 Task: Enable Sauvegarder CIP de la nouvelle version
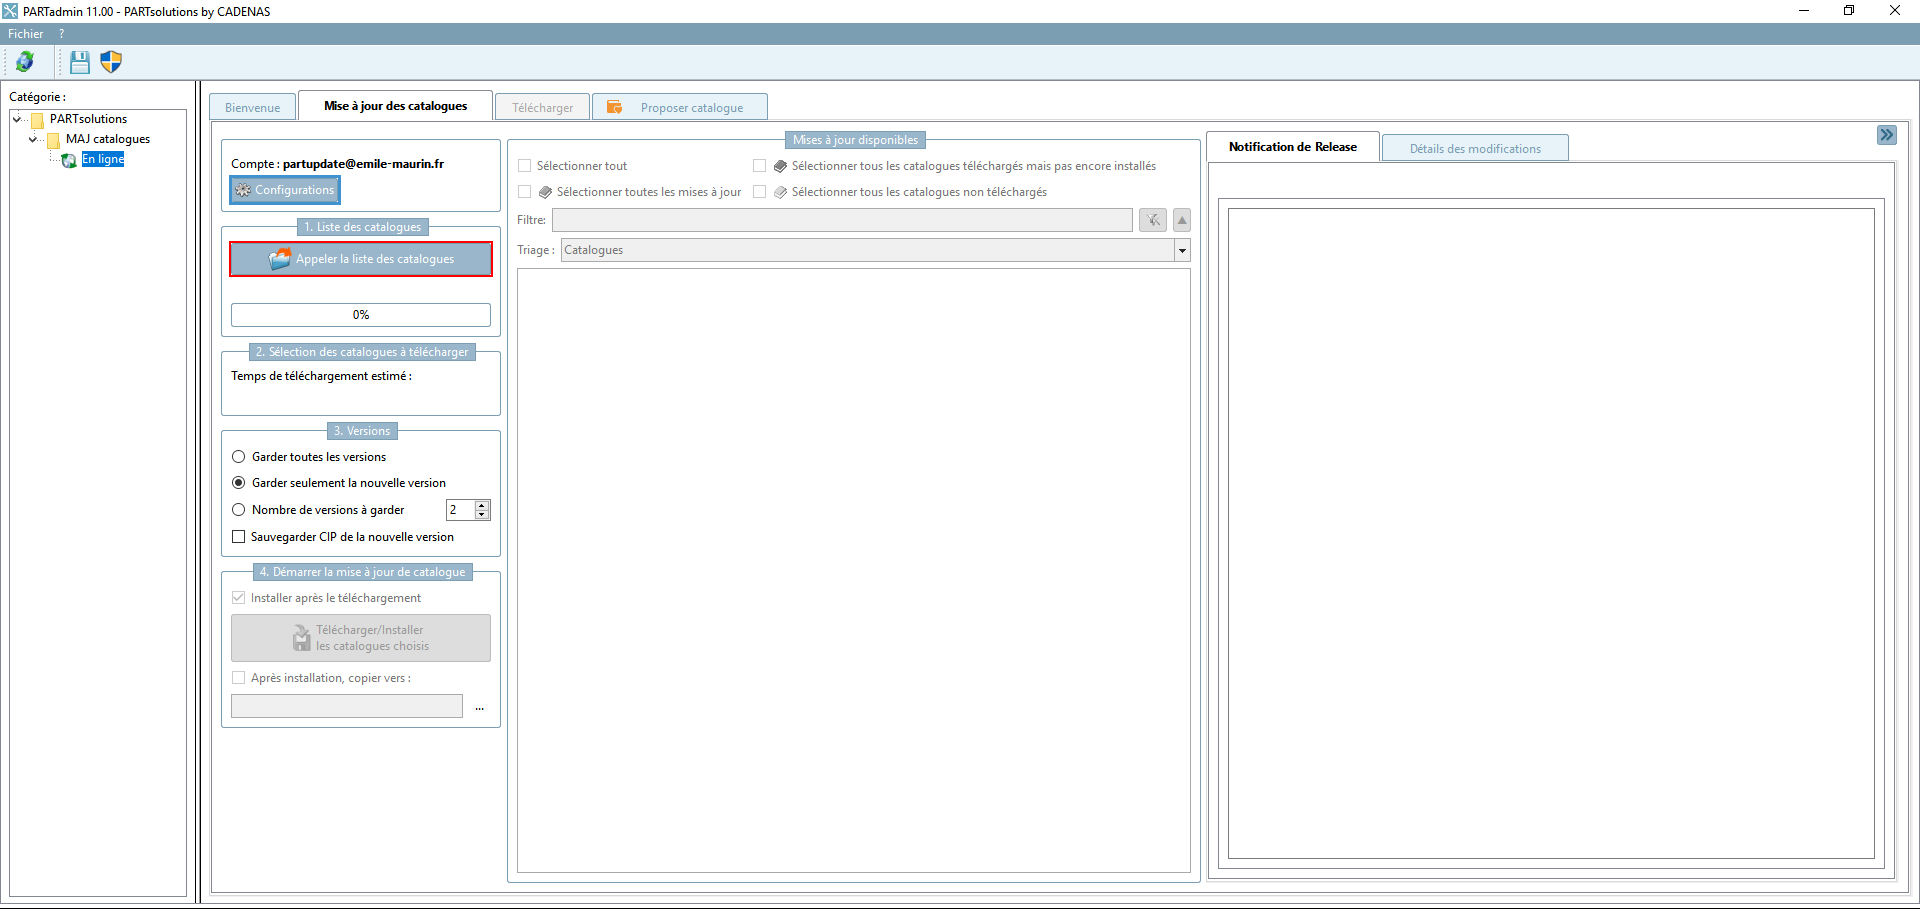point(239,537)
